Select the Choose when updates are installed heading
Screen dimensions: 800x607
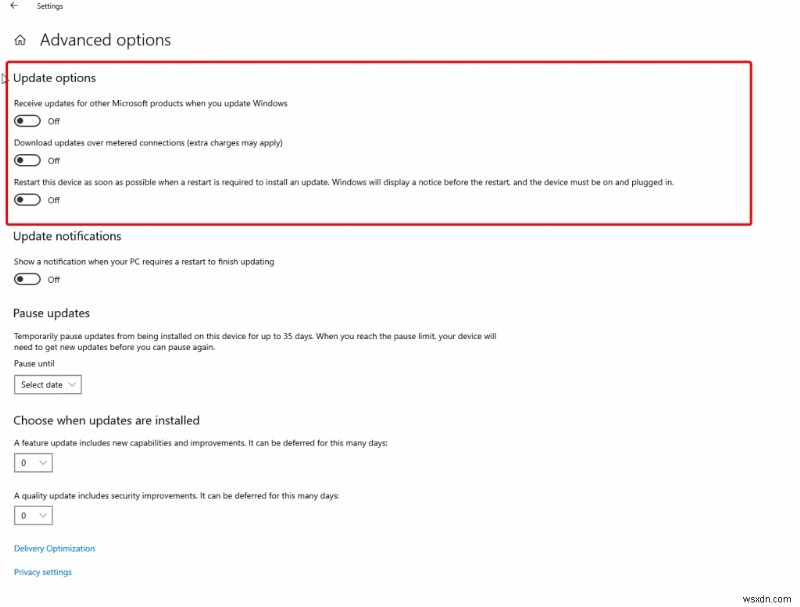click(106, 420)
